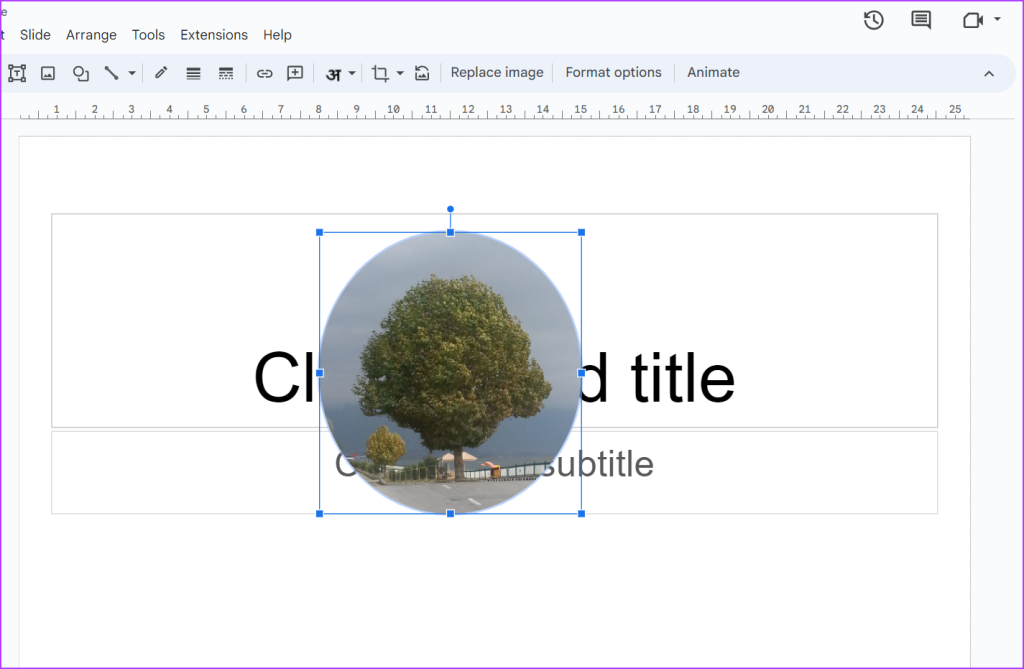Open the Extensions menu
Screen dimensions: 1024x669
(x=214, y=35)
